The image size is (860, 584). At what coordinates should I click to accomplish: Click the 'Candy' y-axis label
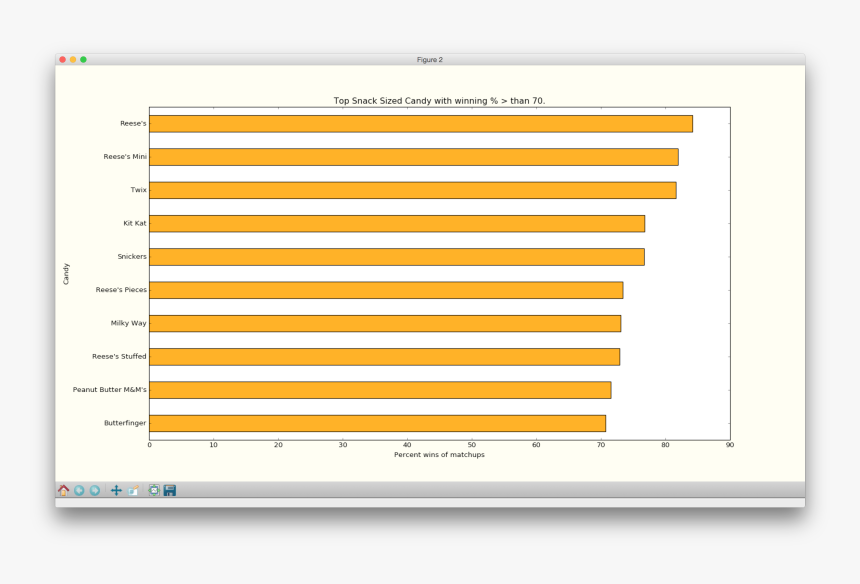(x=67, y=273)
